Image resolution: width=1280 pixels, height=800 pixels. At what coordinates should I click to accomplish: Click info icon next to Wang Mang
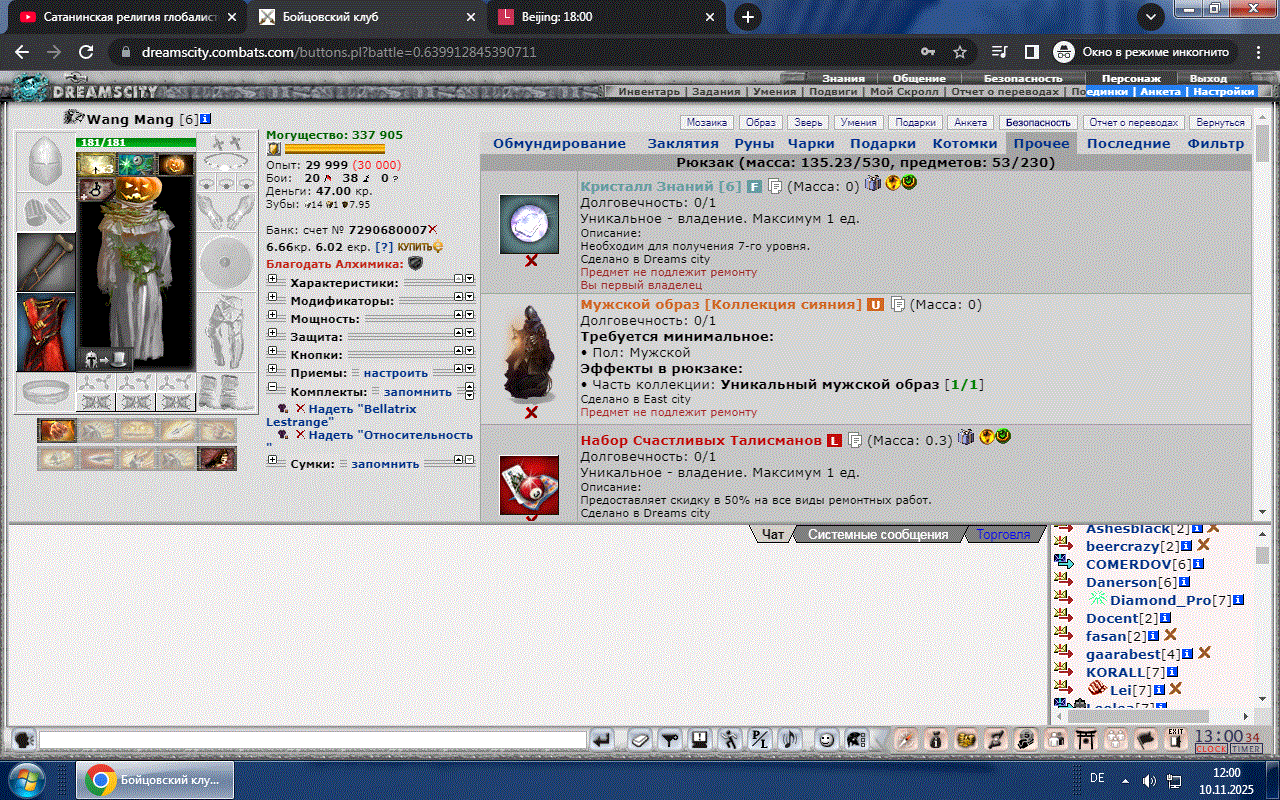[x=205, y=119]
